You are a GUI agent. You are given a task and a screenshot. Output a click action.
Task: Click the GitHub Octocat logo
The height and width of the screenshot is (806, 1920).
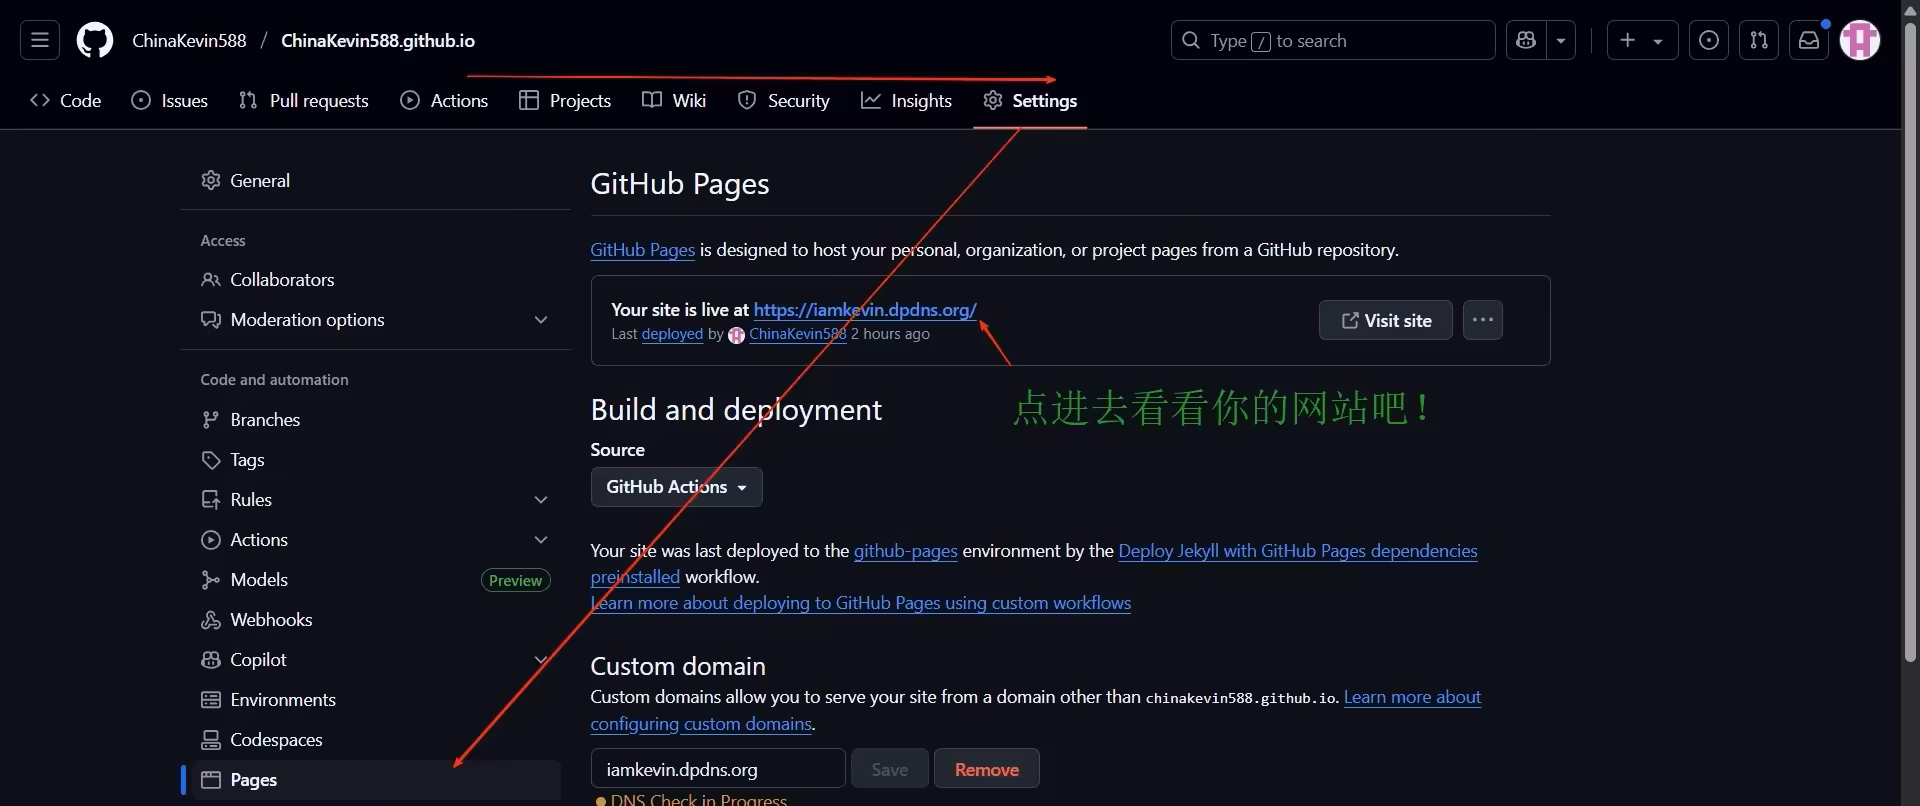pos(95,41)
